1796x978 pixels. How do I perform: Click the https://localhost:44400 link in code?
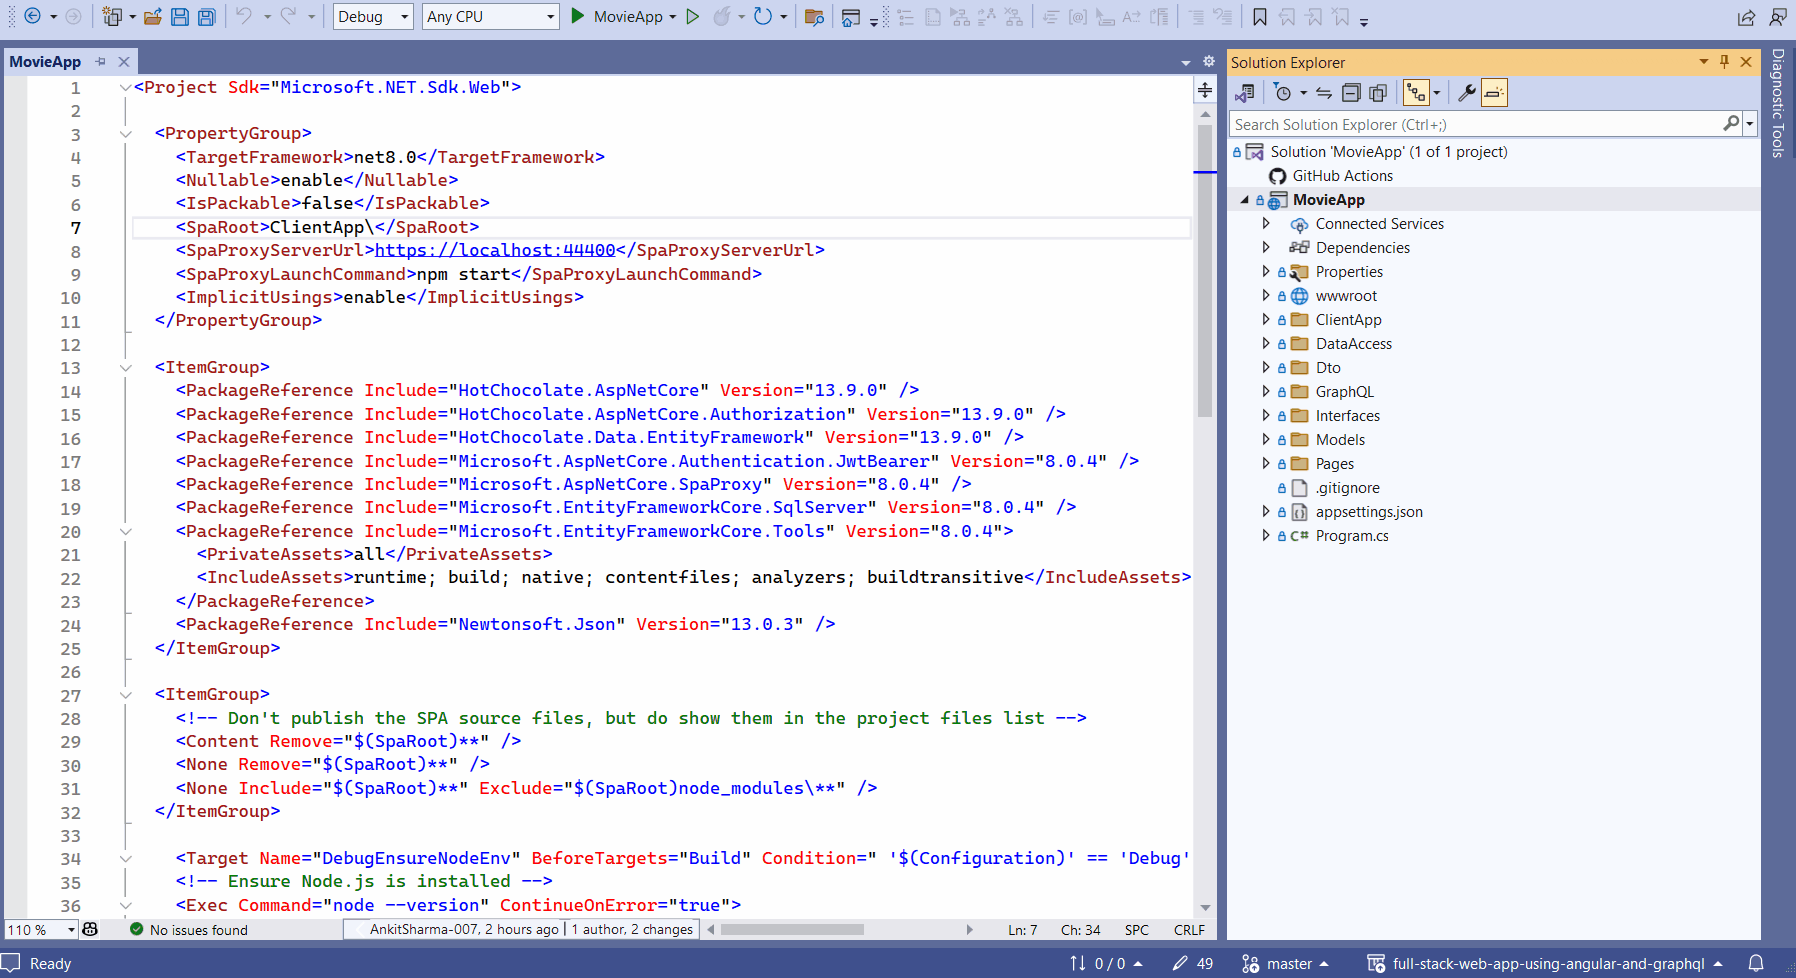click(495, 250)
